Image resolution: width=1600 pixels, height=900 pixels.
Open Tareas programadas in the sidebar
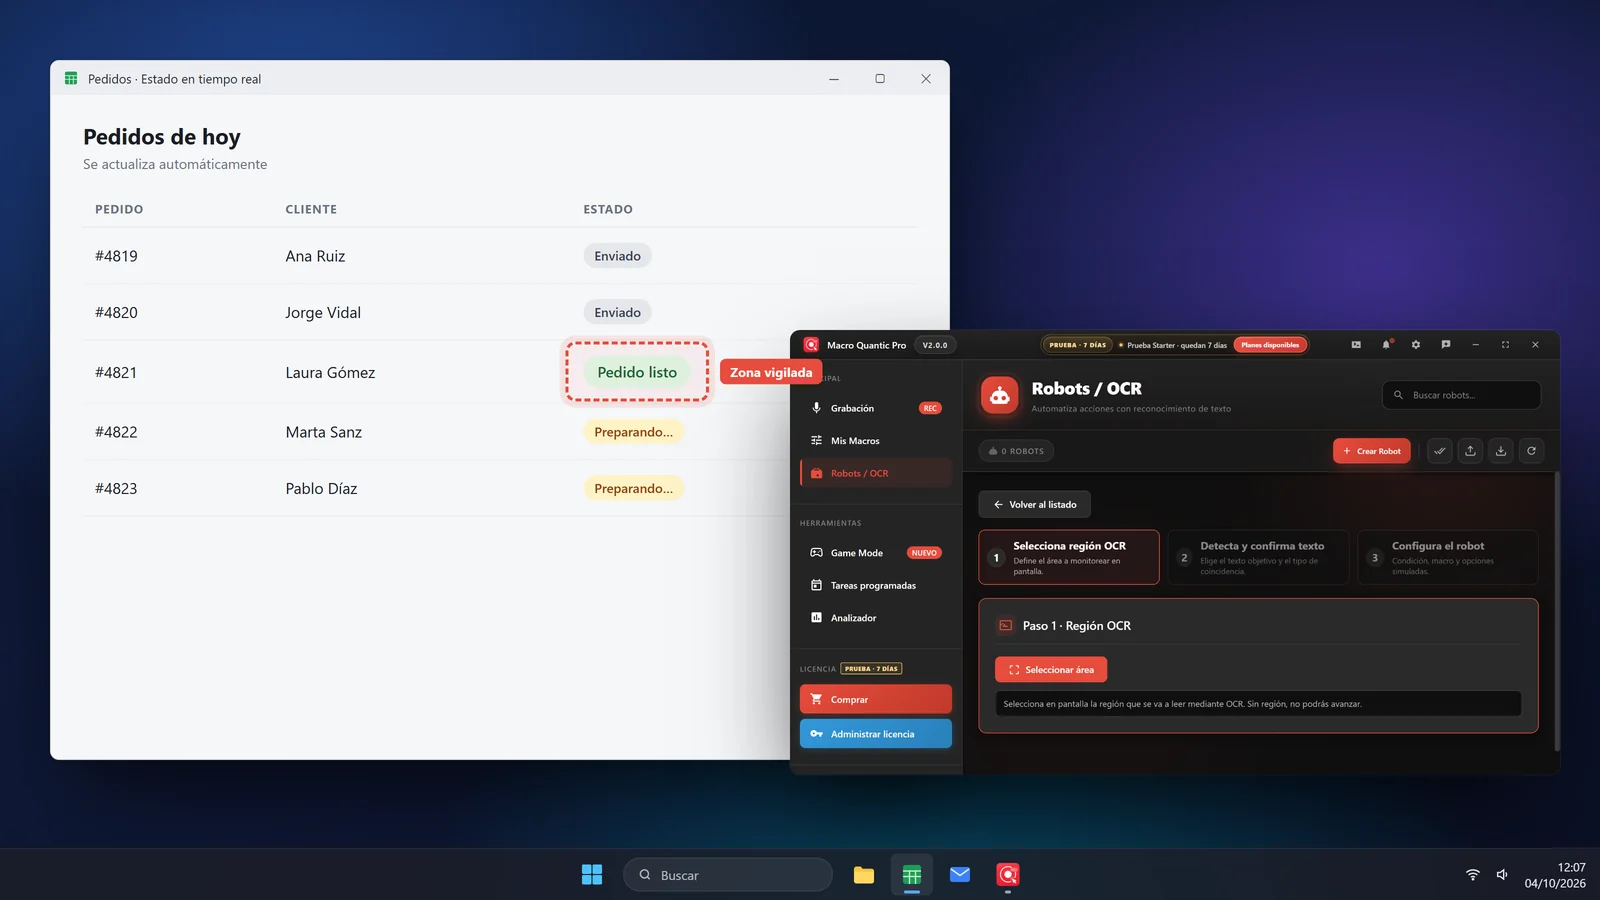[875, 586]
